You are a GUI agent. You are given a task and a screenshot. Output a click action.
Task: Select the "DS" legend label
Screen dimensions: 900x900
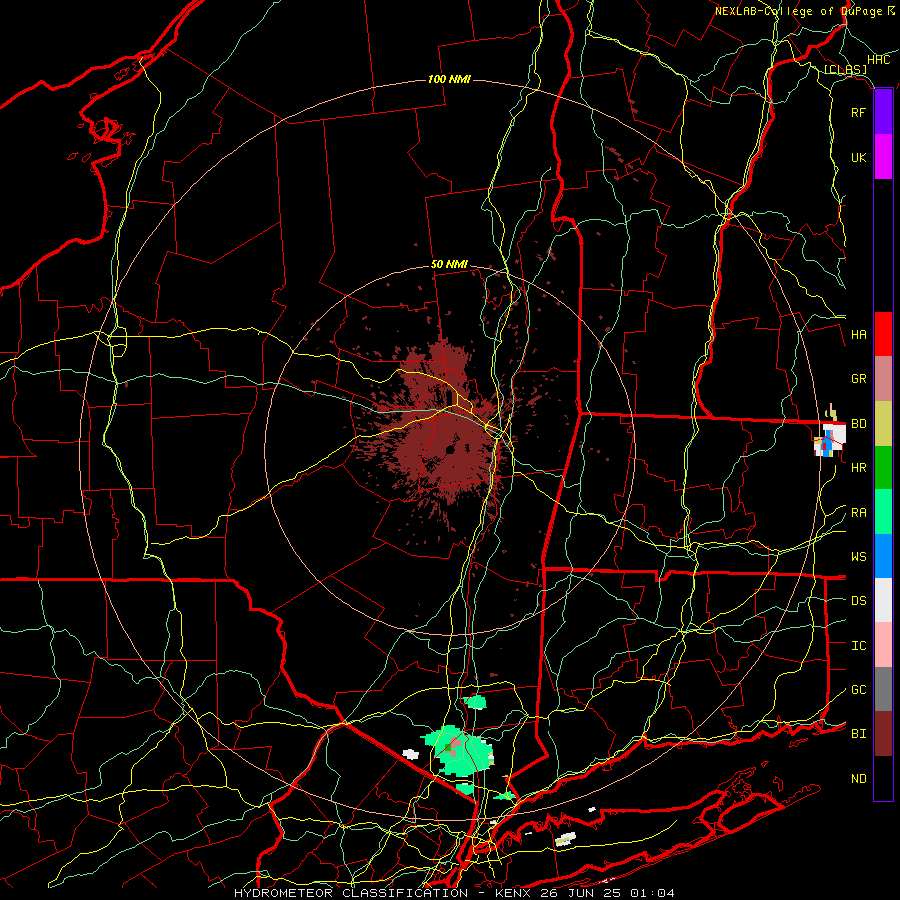click(858, 601)
